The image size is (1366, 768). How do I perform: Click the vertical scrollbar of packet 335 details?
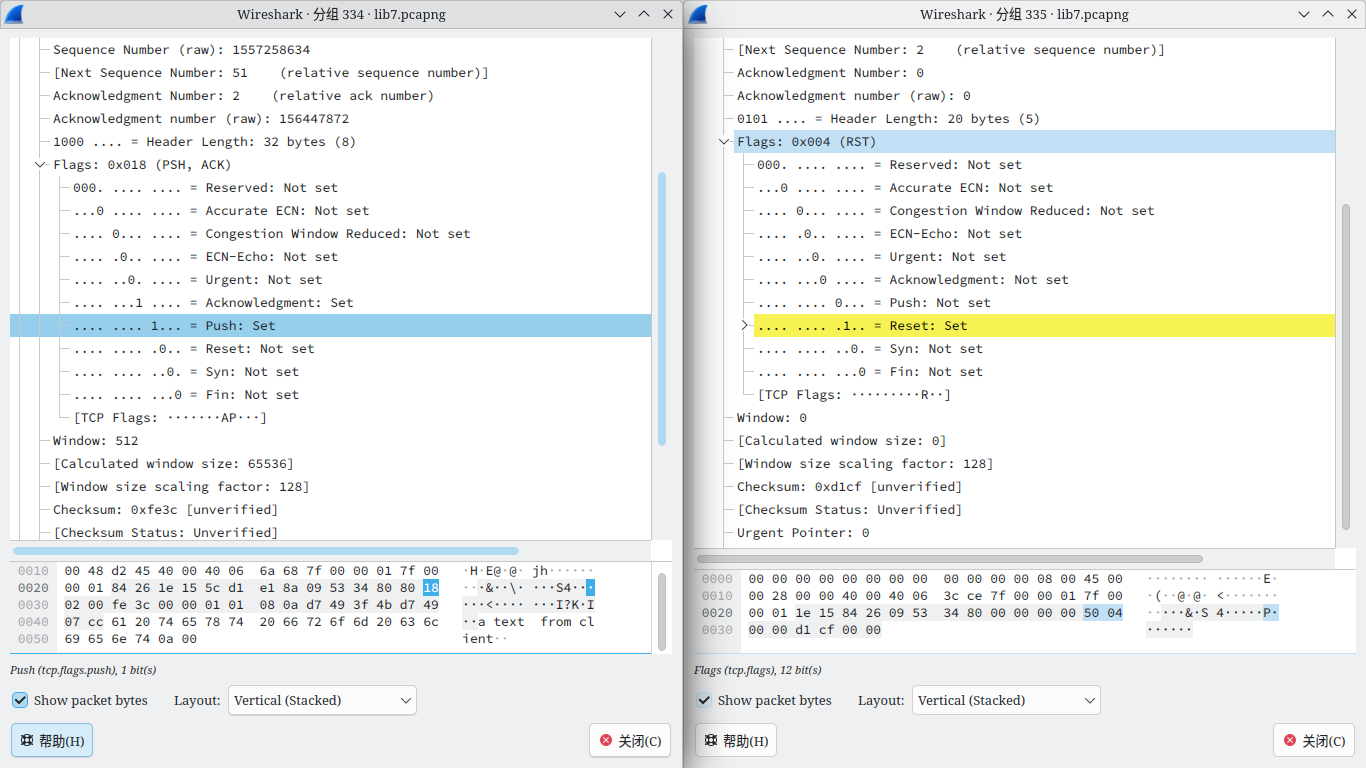coord(1345,365)
